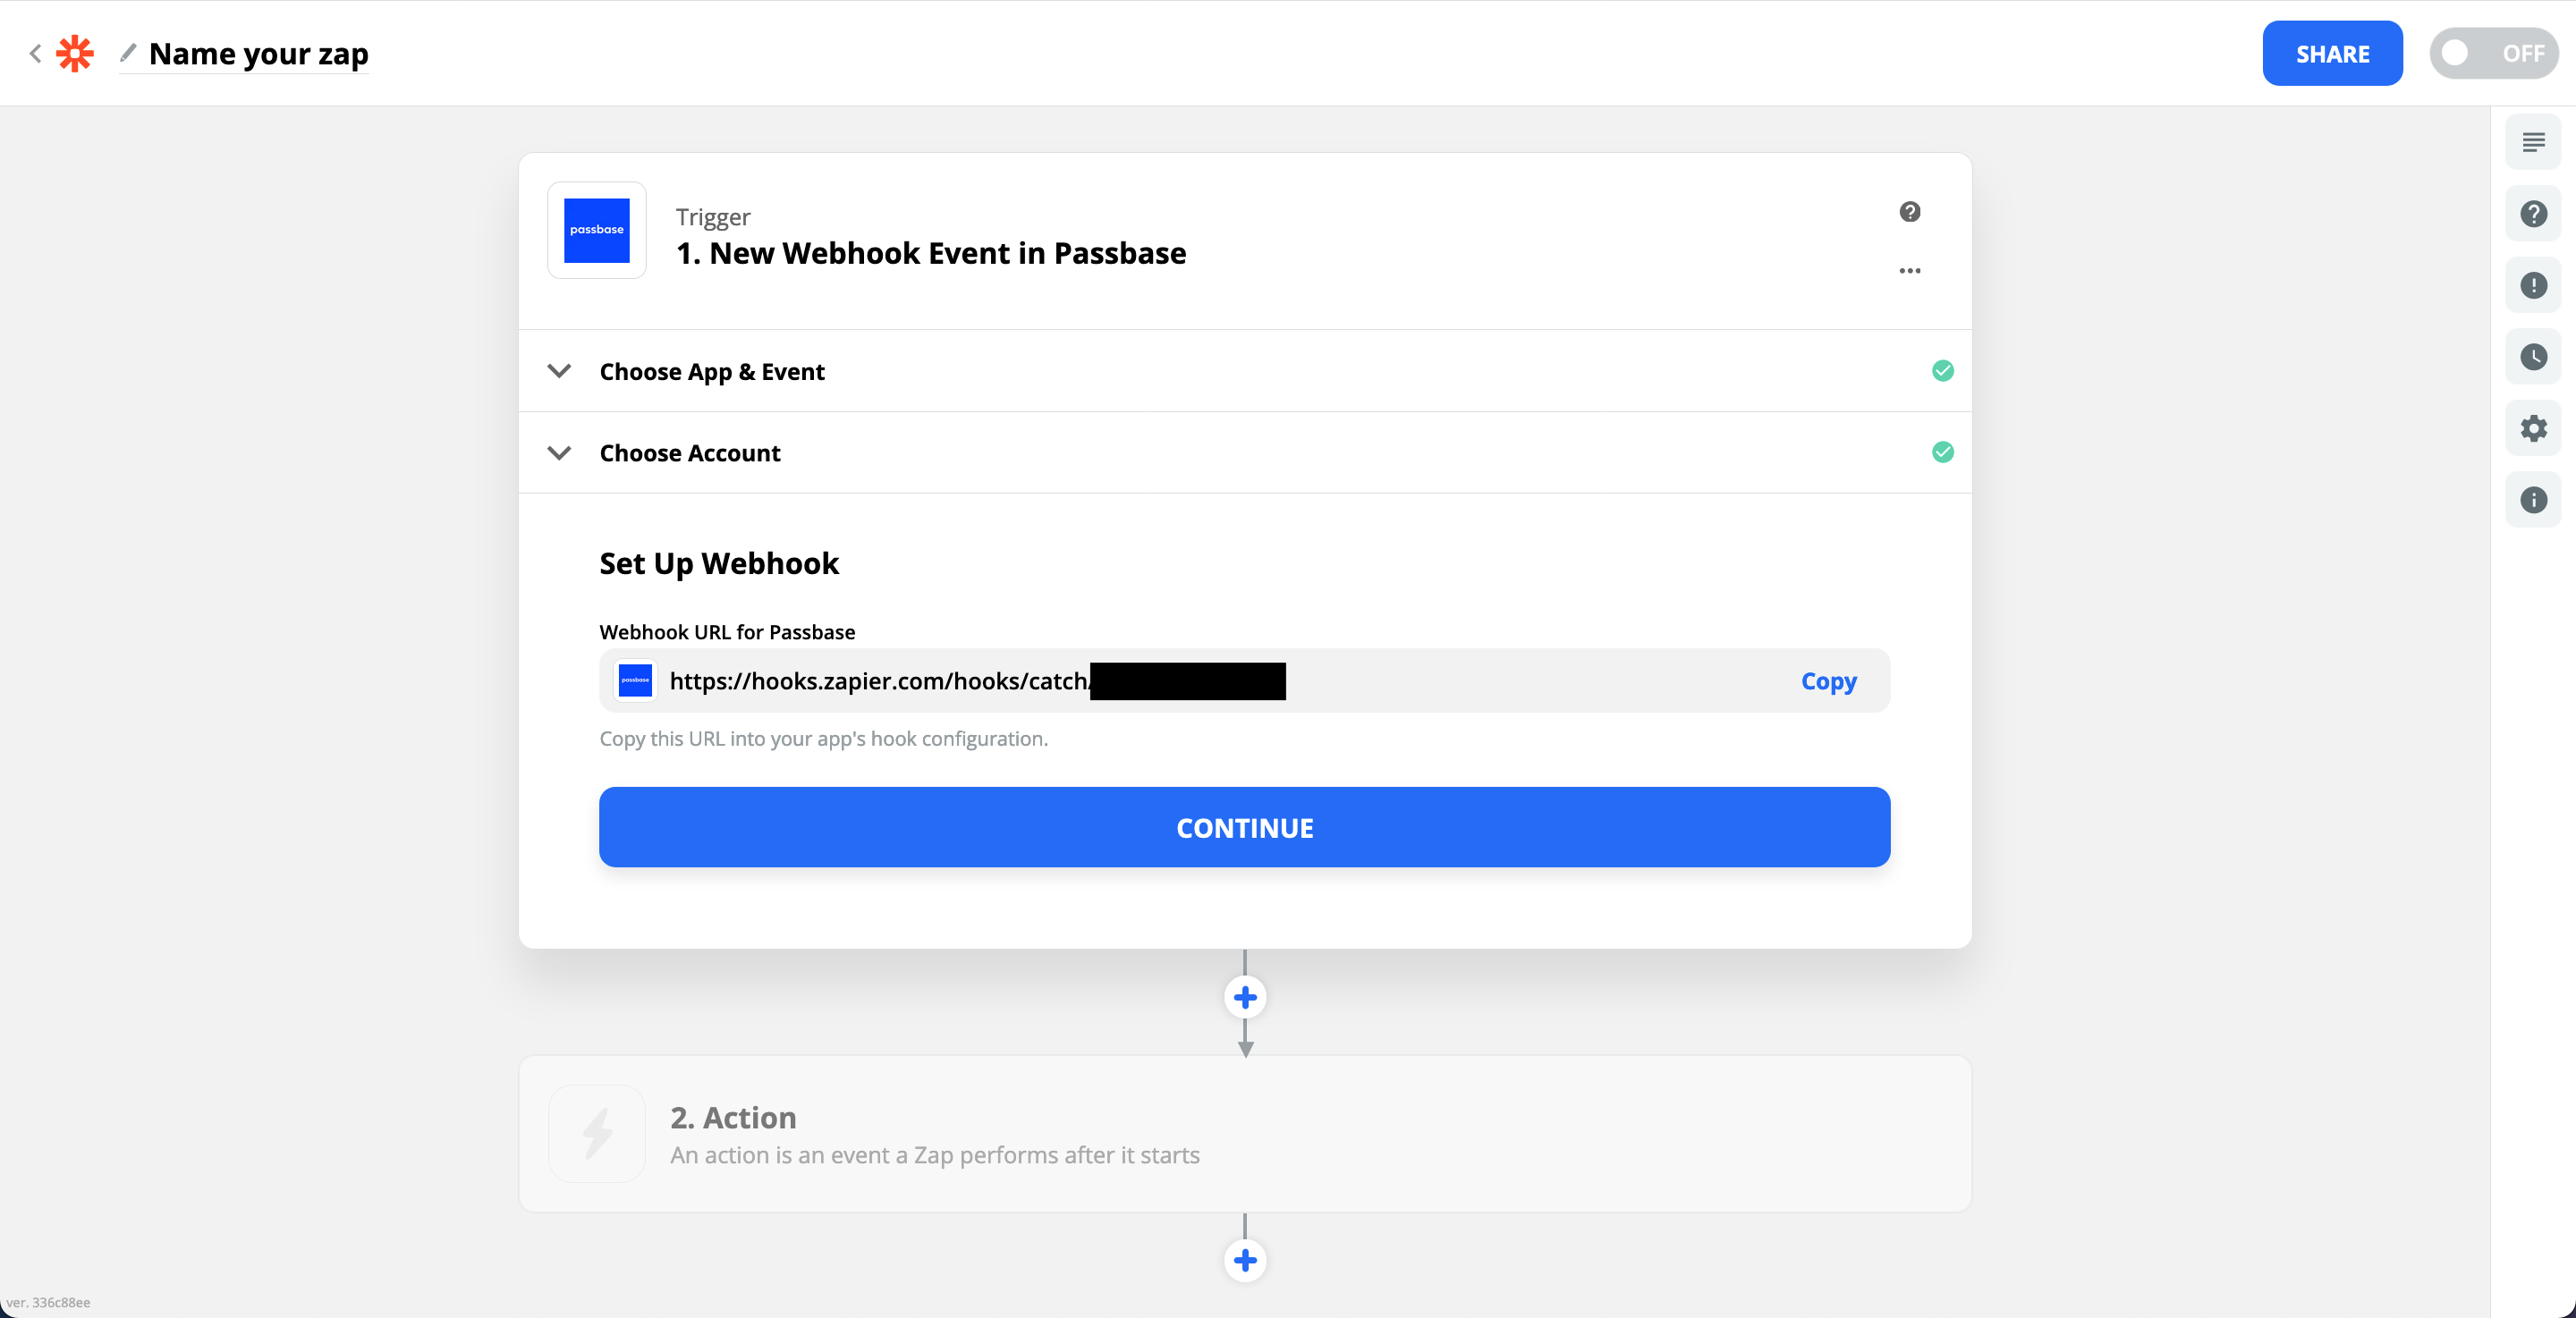This screenshot has height=1318, width=2576.
Task: Go back using the left arrow
Action: (35, 53)
